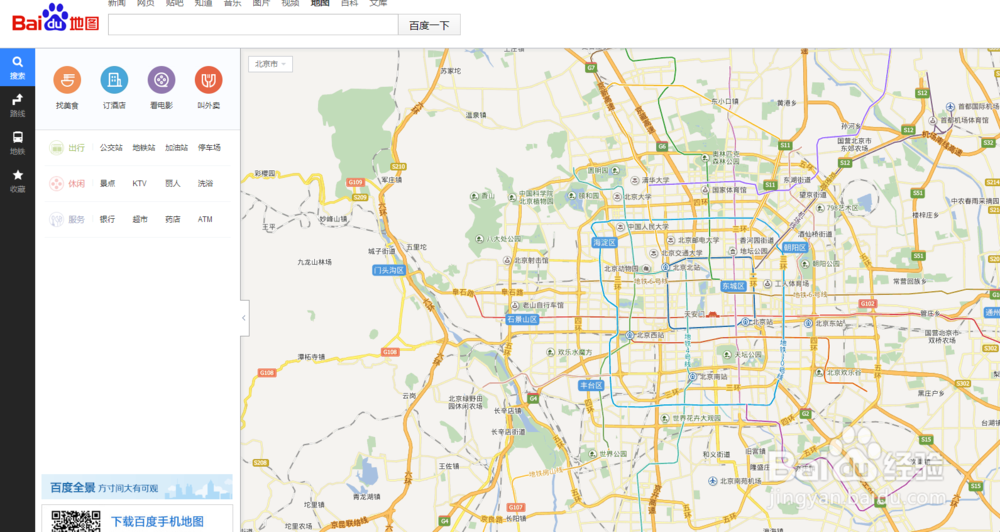Screen dimensions: 1000x532
Task: Click the 天坛公园 park icon
Action: [727, 354]
